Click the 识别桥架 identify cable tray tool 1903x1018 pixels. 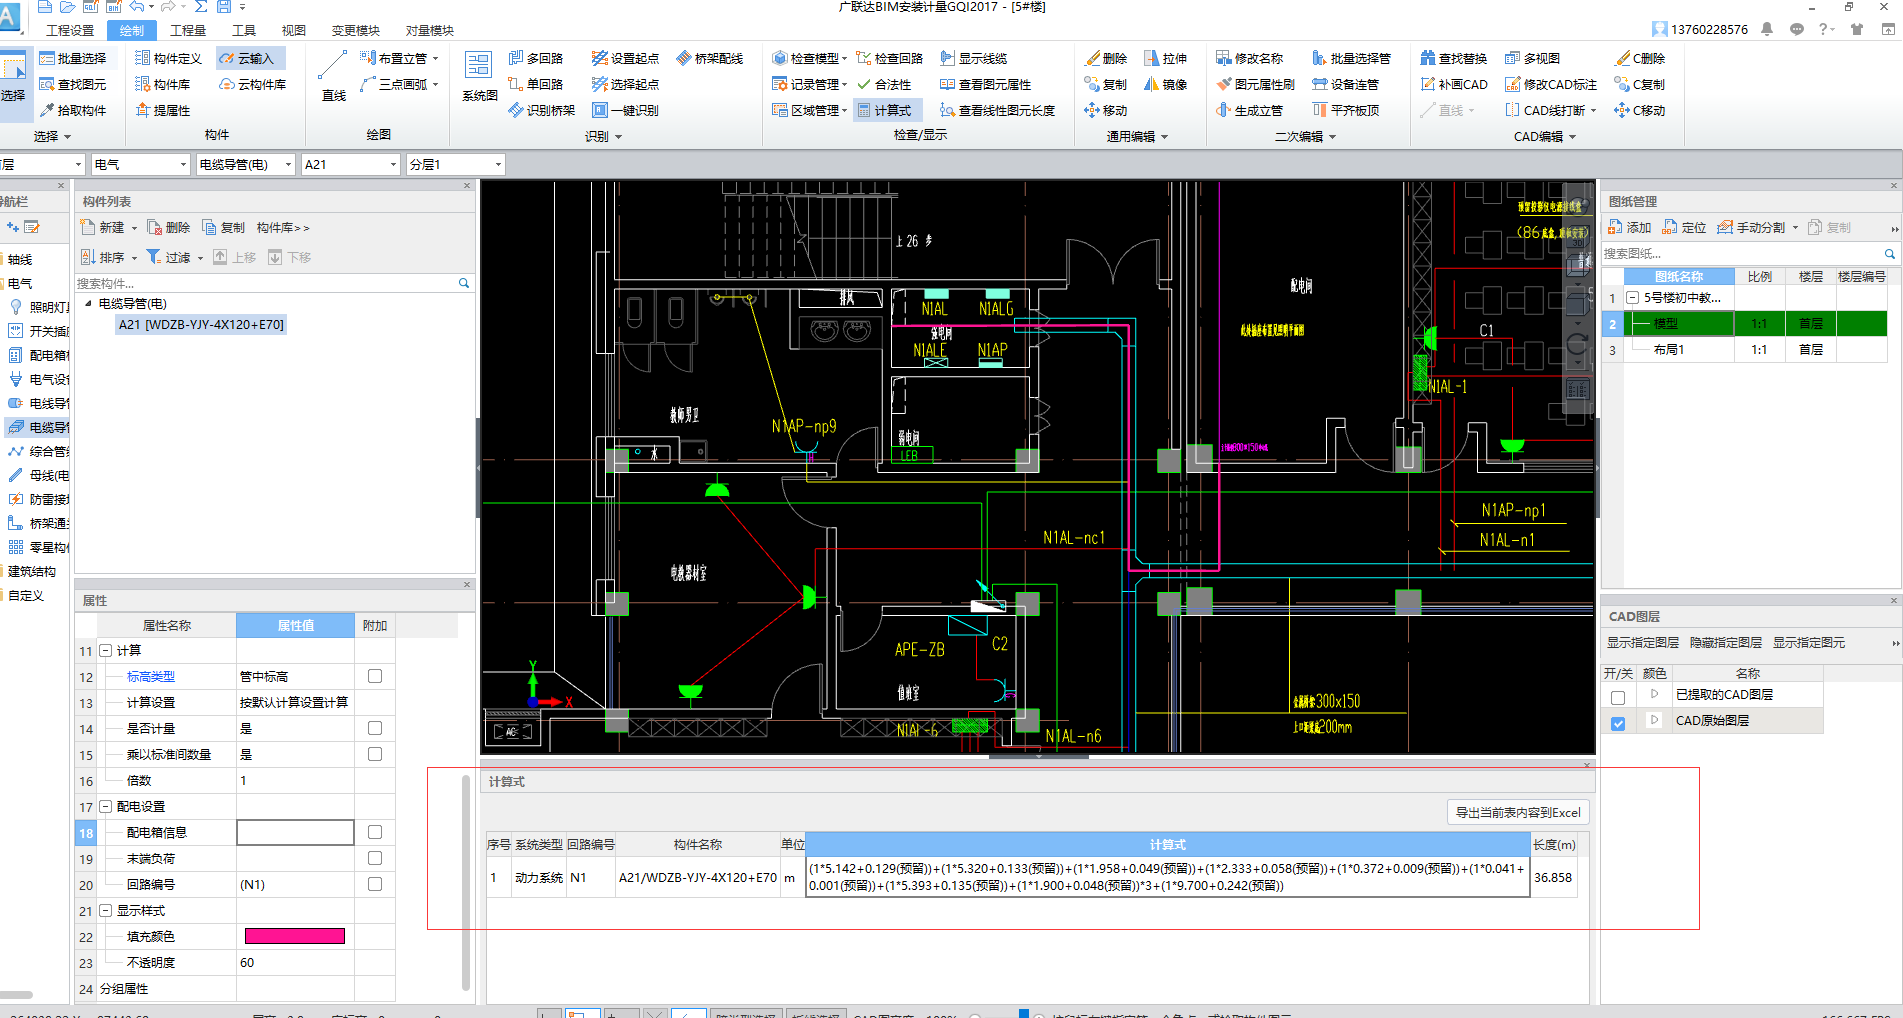[542, 110]
